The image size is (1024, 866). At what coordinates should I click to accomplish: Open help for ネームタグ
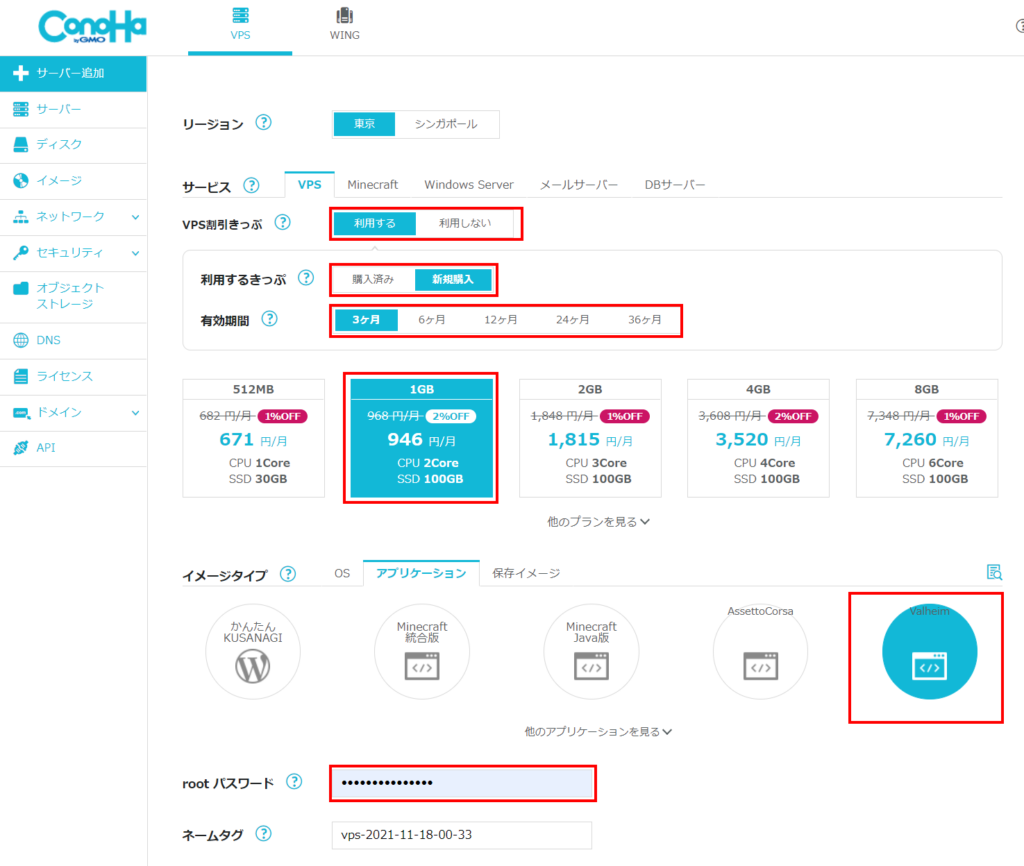pyautogui.click(x=263, y=833)
